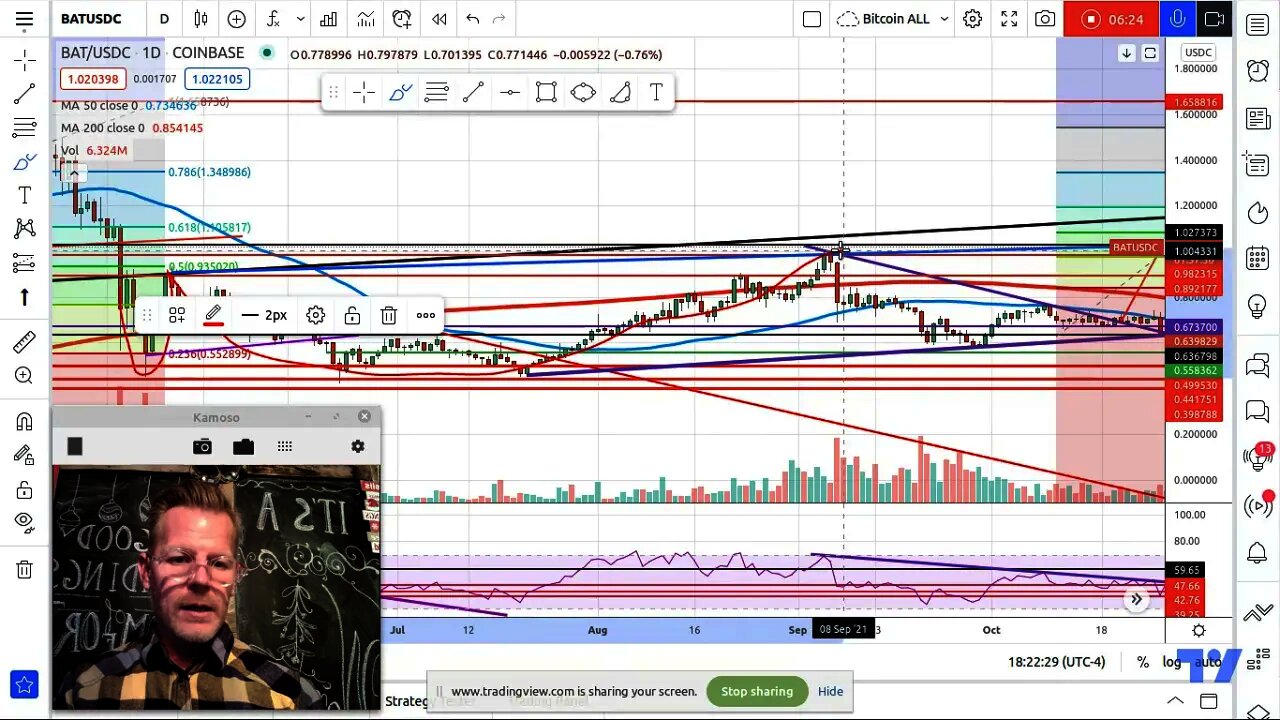Open the alerts panel alarm clock
The width and height of the screenshot is (1280, 720).
click(1257, 71)
